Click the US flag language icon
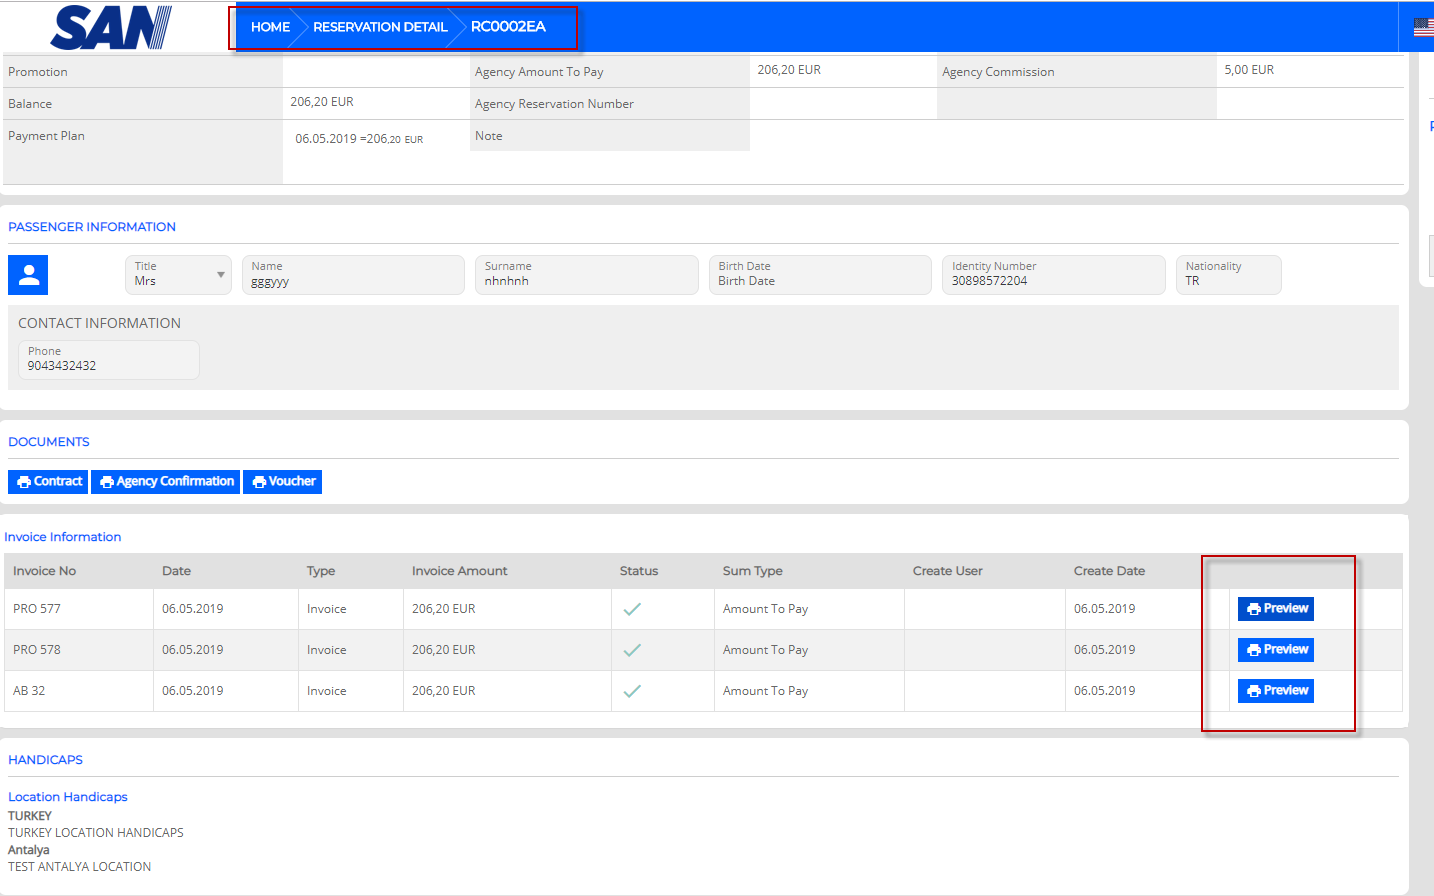The height and width of the screenshot is (896, 1434). (x=1423, y=27)
